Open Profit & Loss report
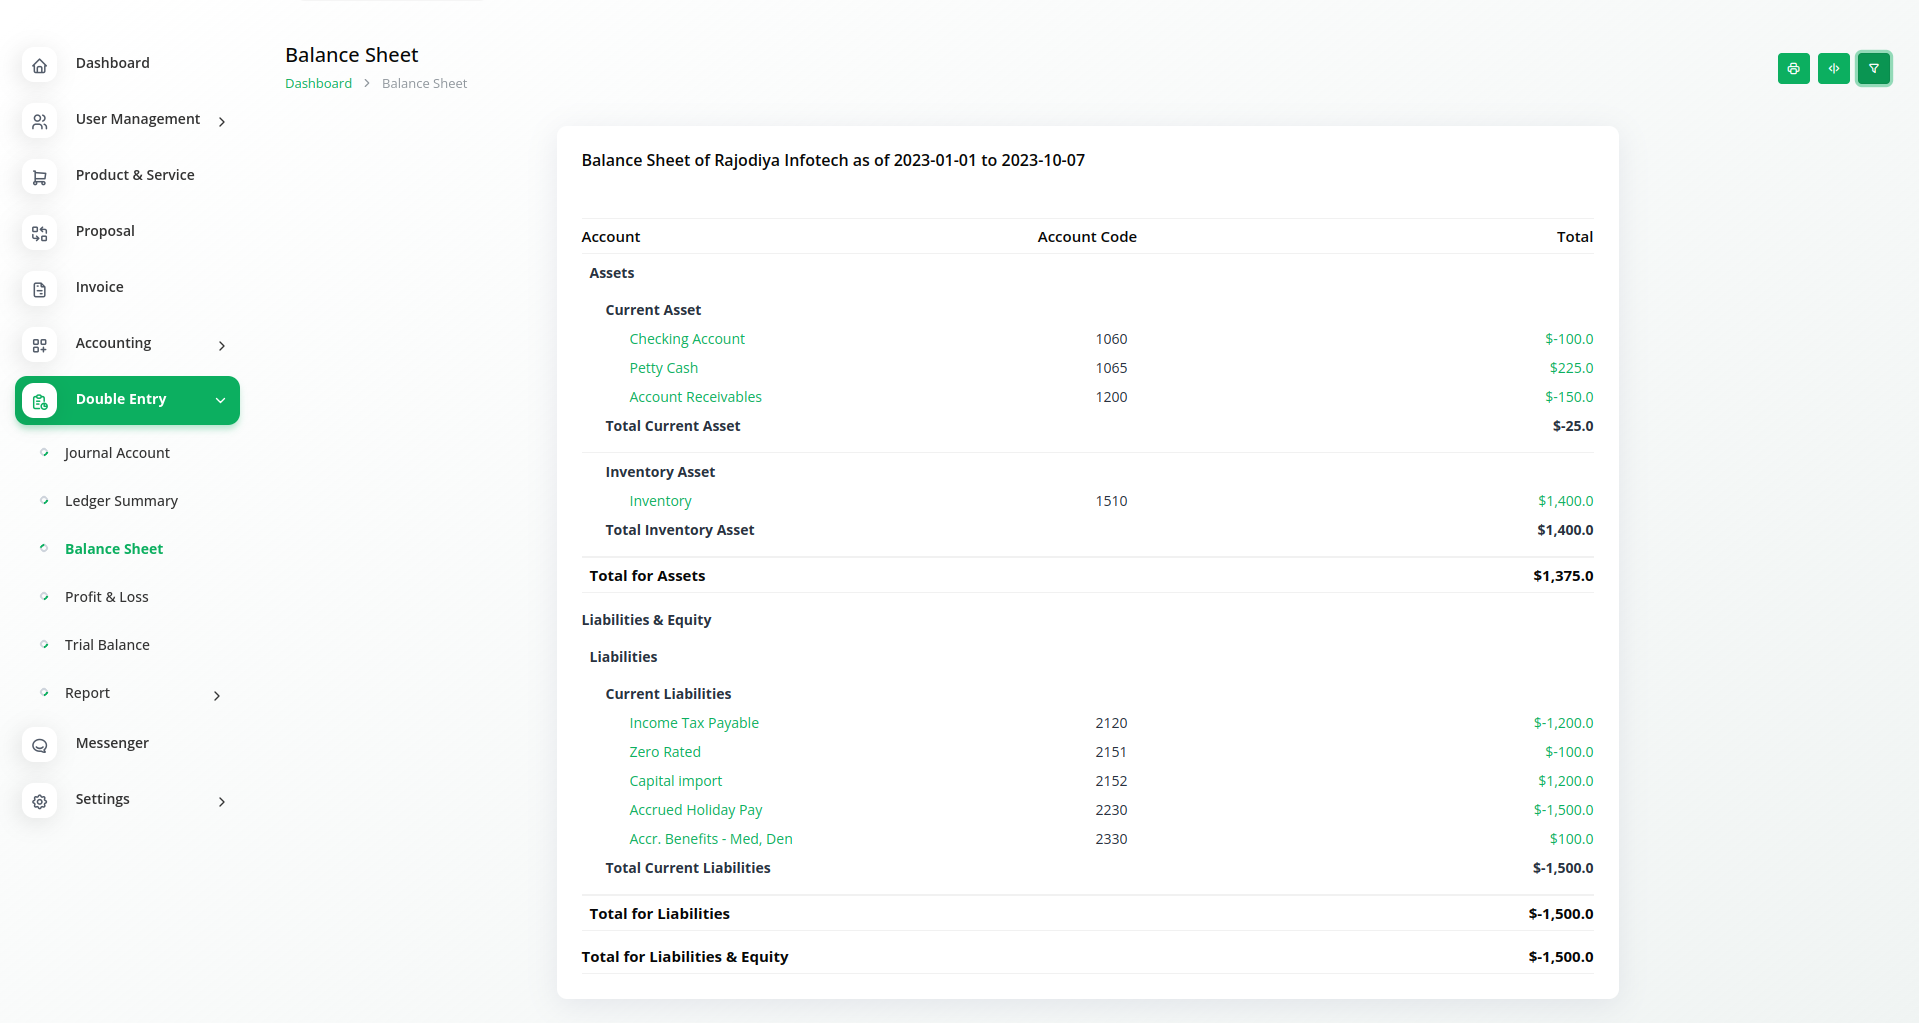 click(x=106, y=597)
